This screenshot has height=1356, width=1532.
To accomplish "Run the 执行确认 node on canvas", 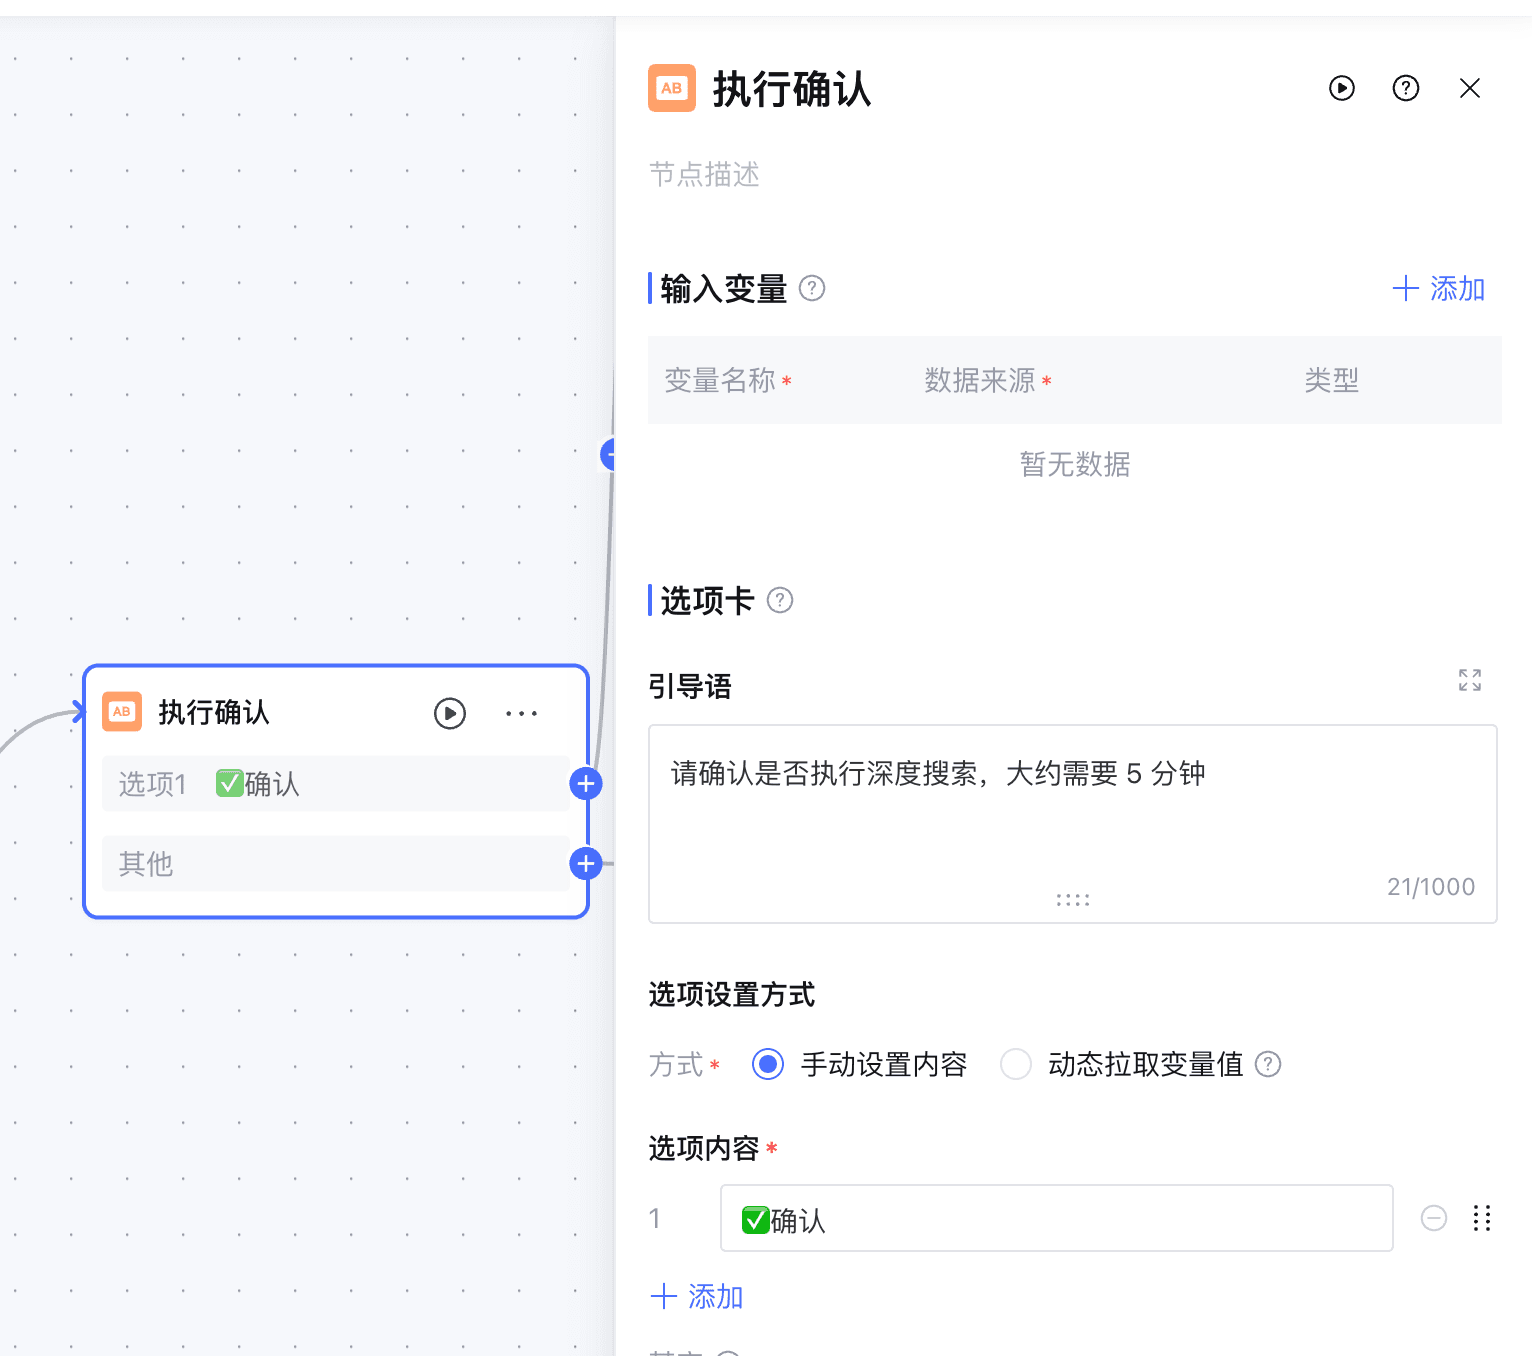I will click(x=449, y=713).
